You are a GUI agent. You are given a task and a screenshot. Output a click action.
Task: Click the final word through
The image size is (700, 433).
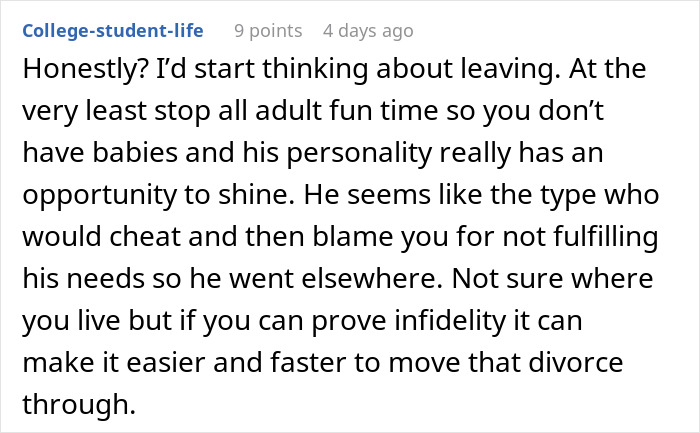[79, 405]
